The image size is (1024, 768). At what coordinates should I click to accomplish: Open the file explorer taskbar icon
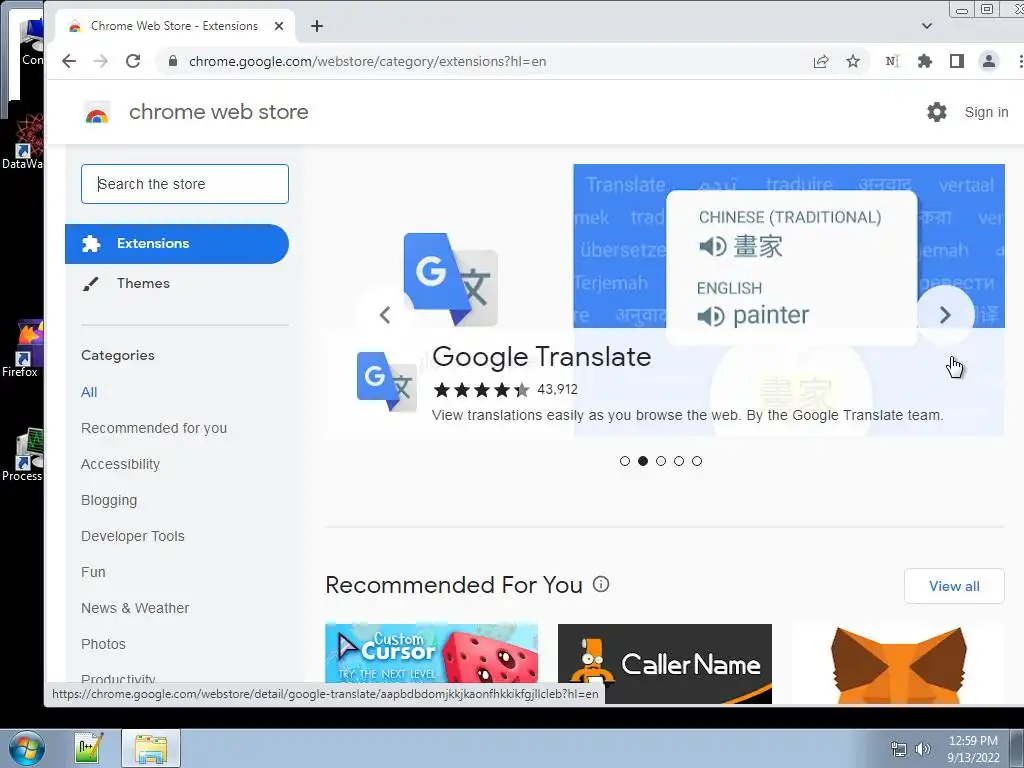[151, 748]
